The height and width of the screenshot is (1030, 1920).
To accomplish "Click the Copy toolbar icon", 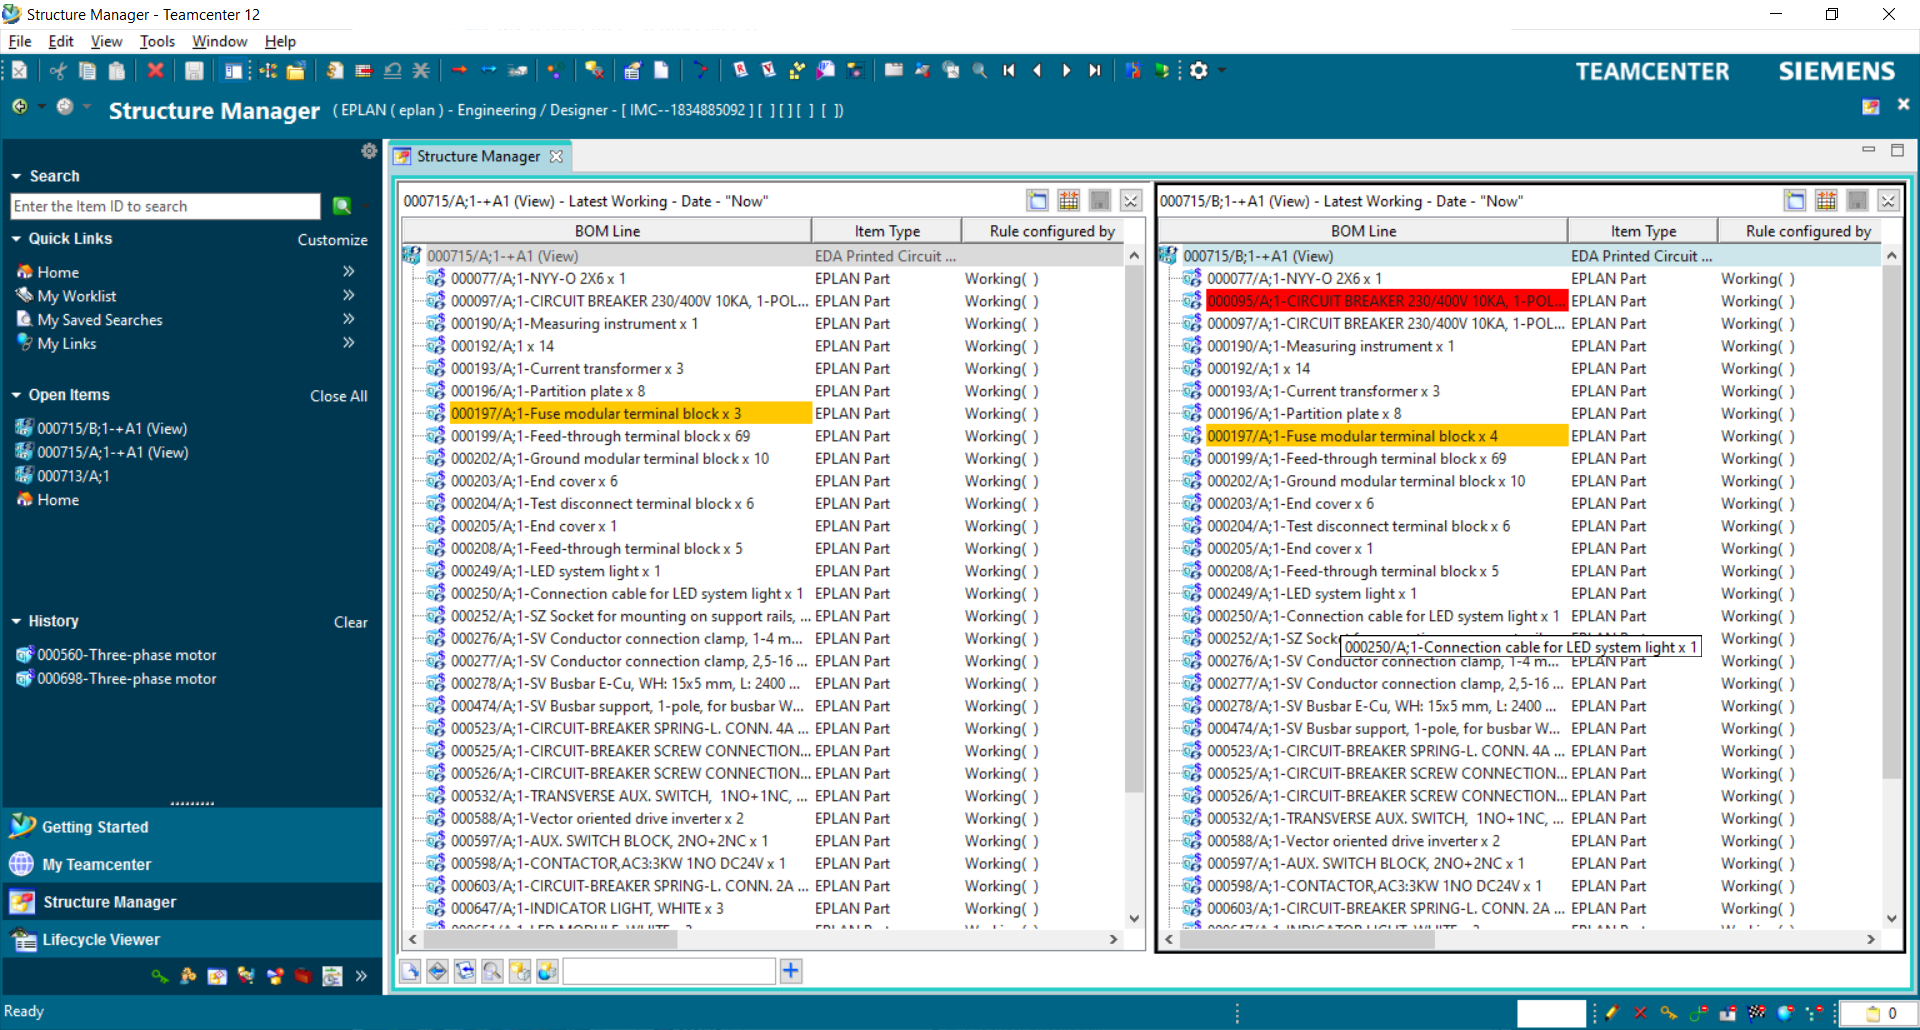I will tap(87, 71).
